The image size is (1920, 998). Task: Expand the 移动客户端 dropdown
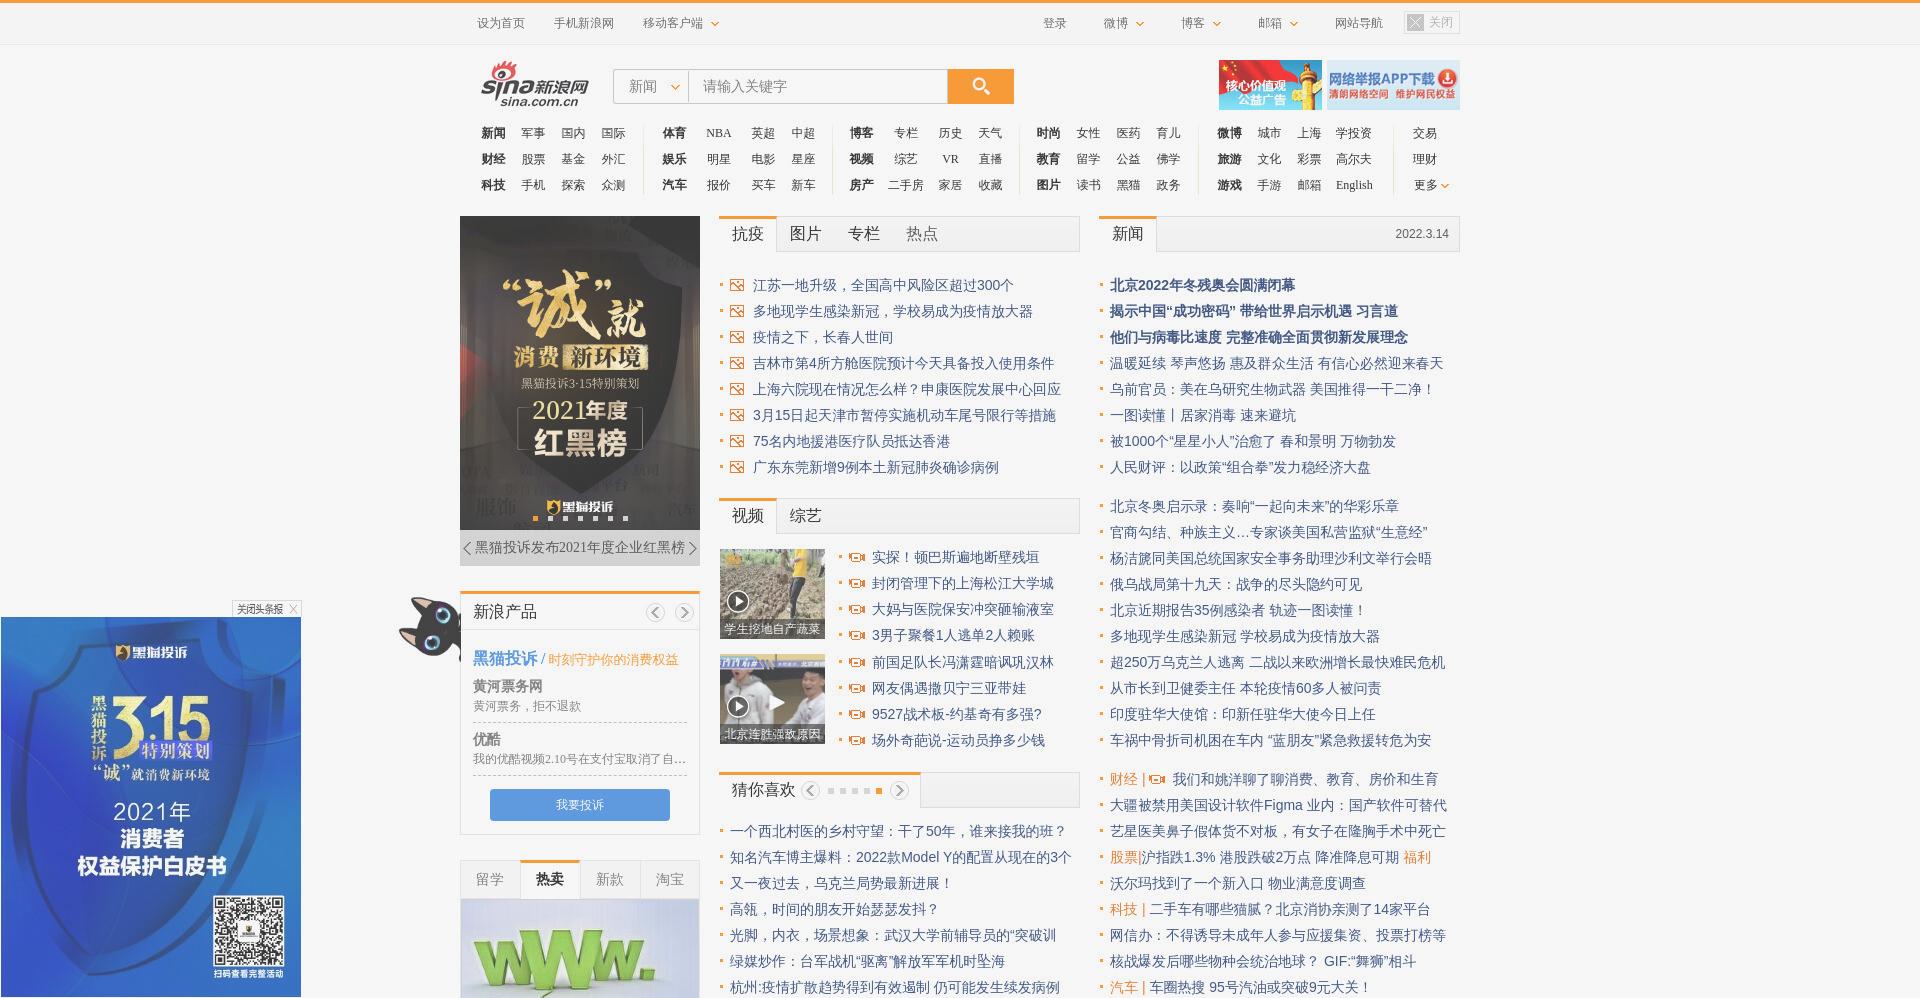[681, 23]
